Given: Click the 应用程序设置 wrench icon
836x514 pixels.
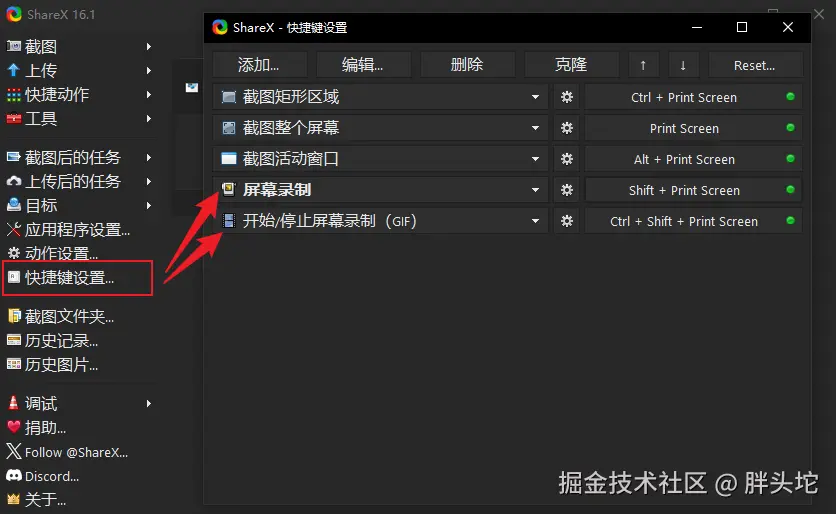Looking at the screenshot, I should pos(13,230).
